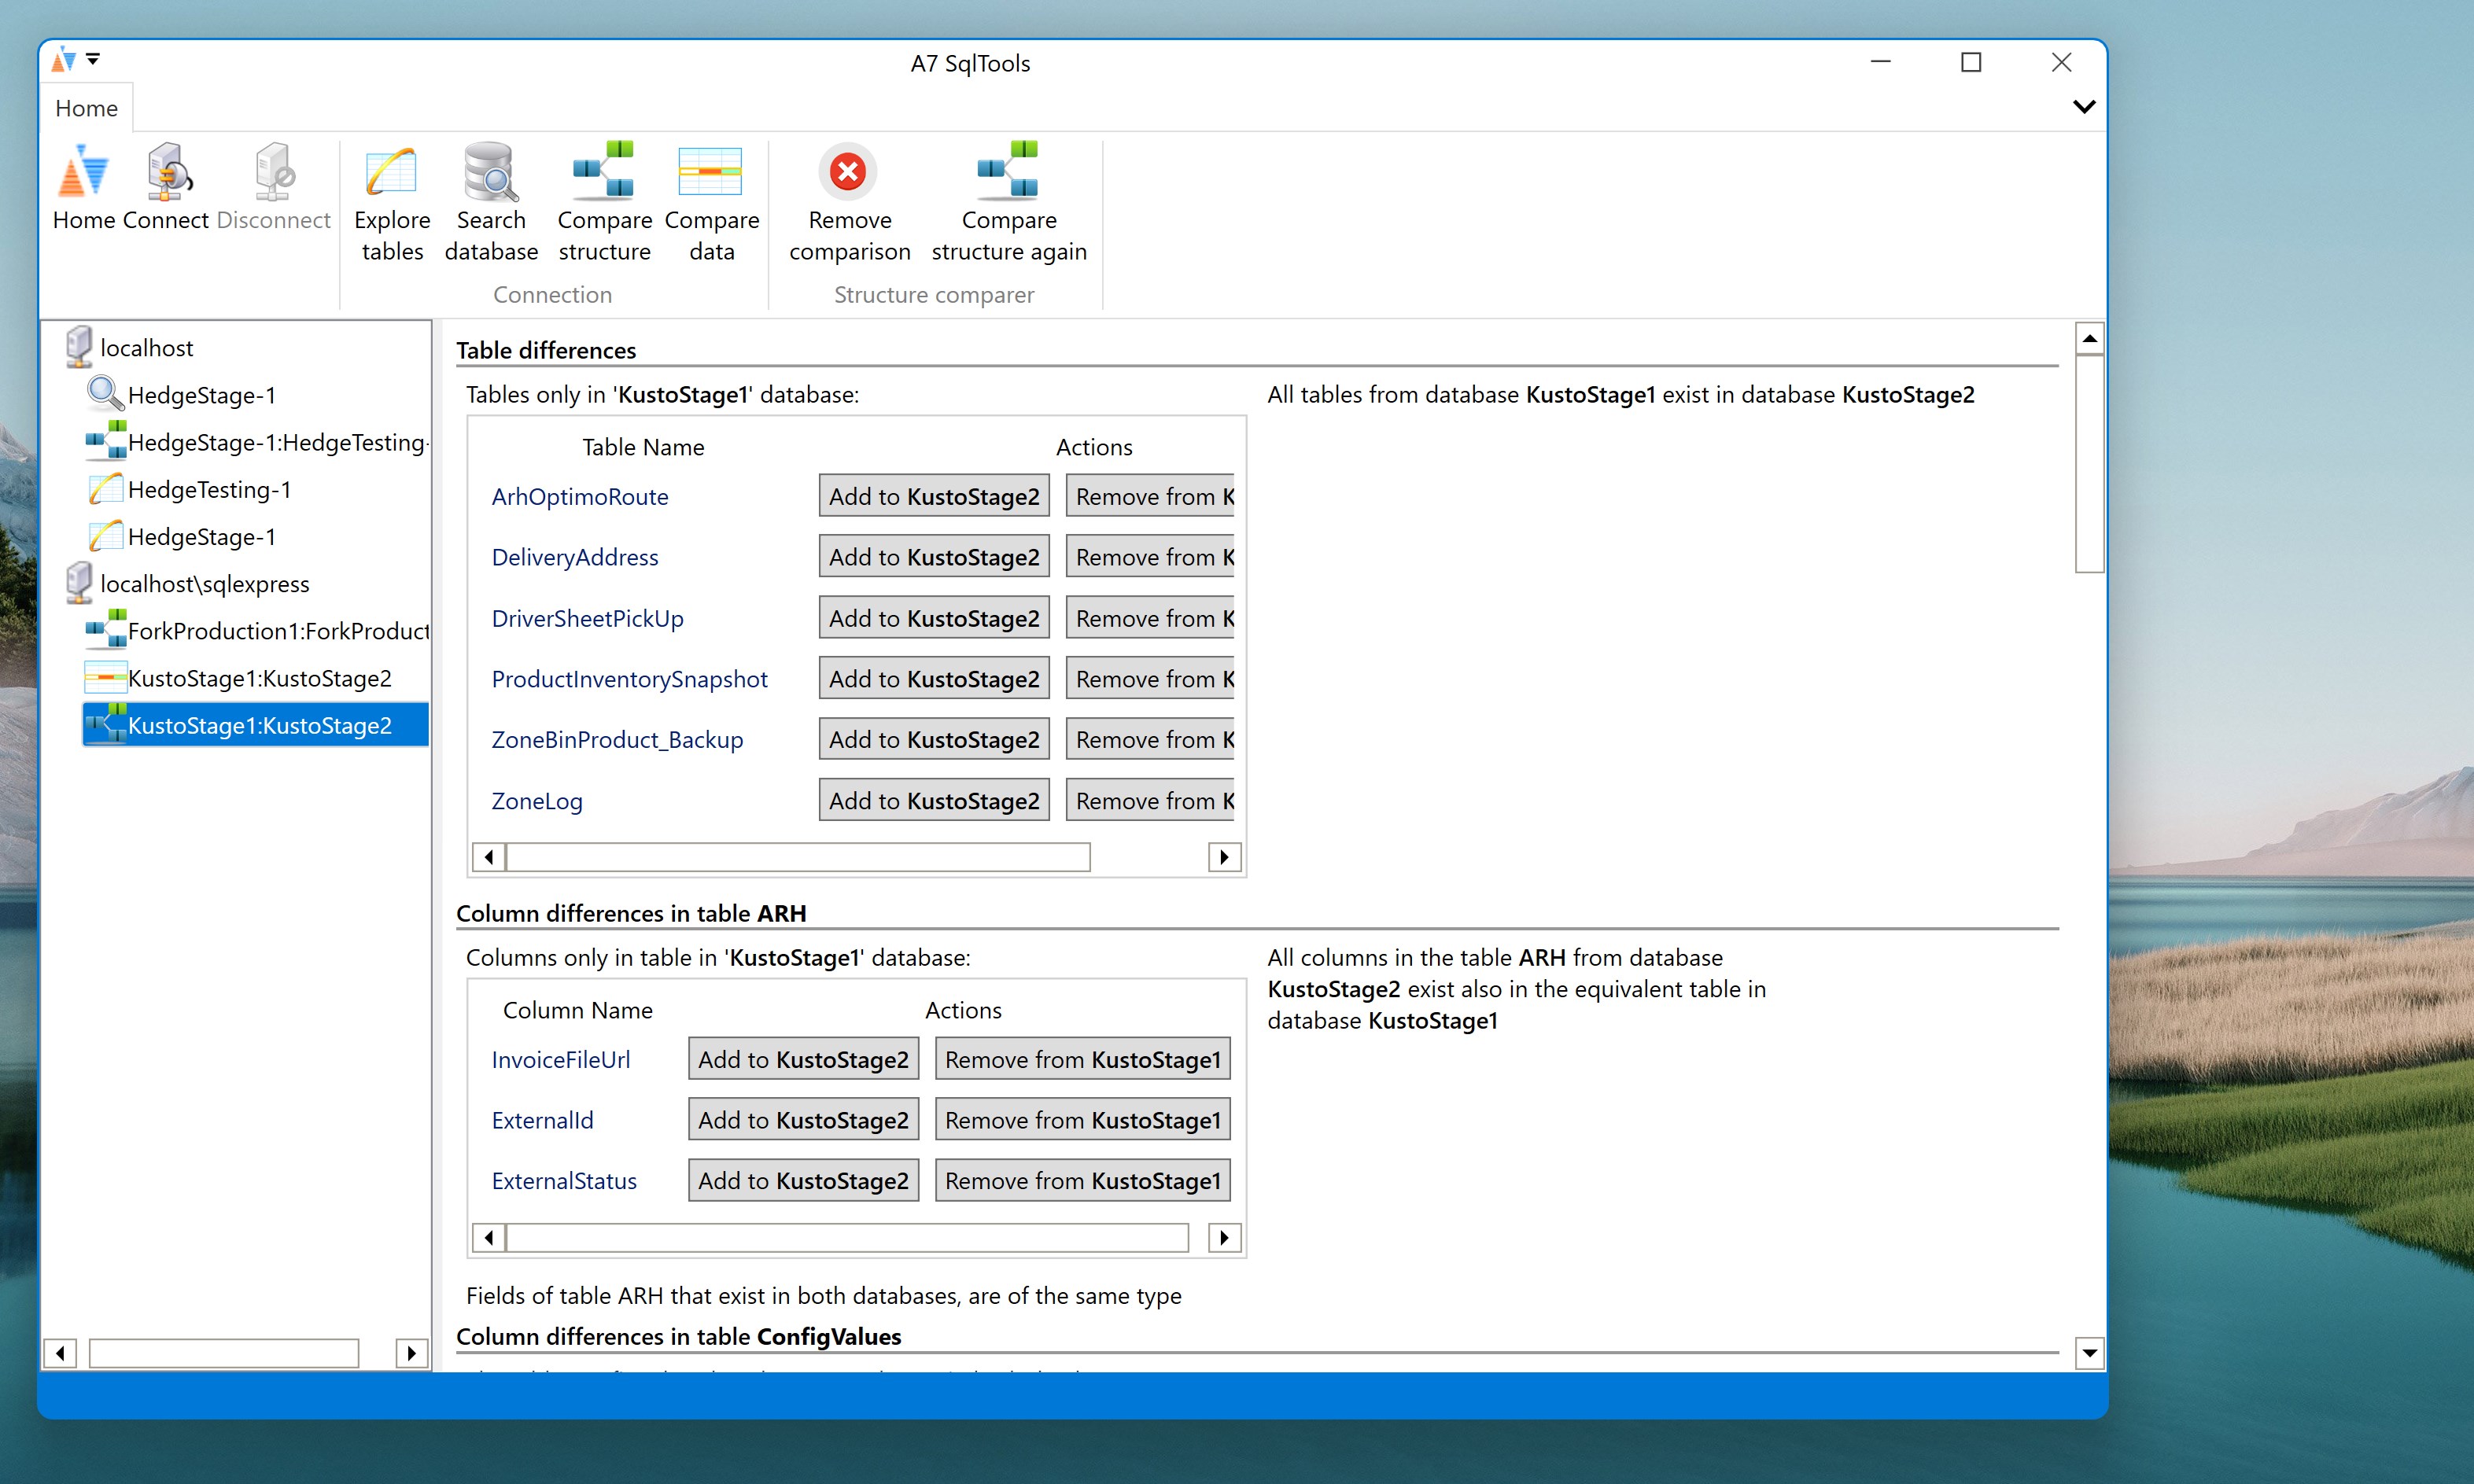Open quick access toolbar dropdown arrow
This screenshot has width=2474, height=1484.
[93, 59]
